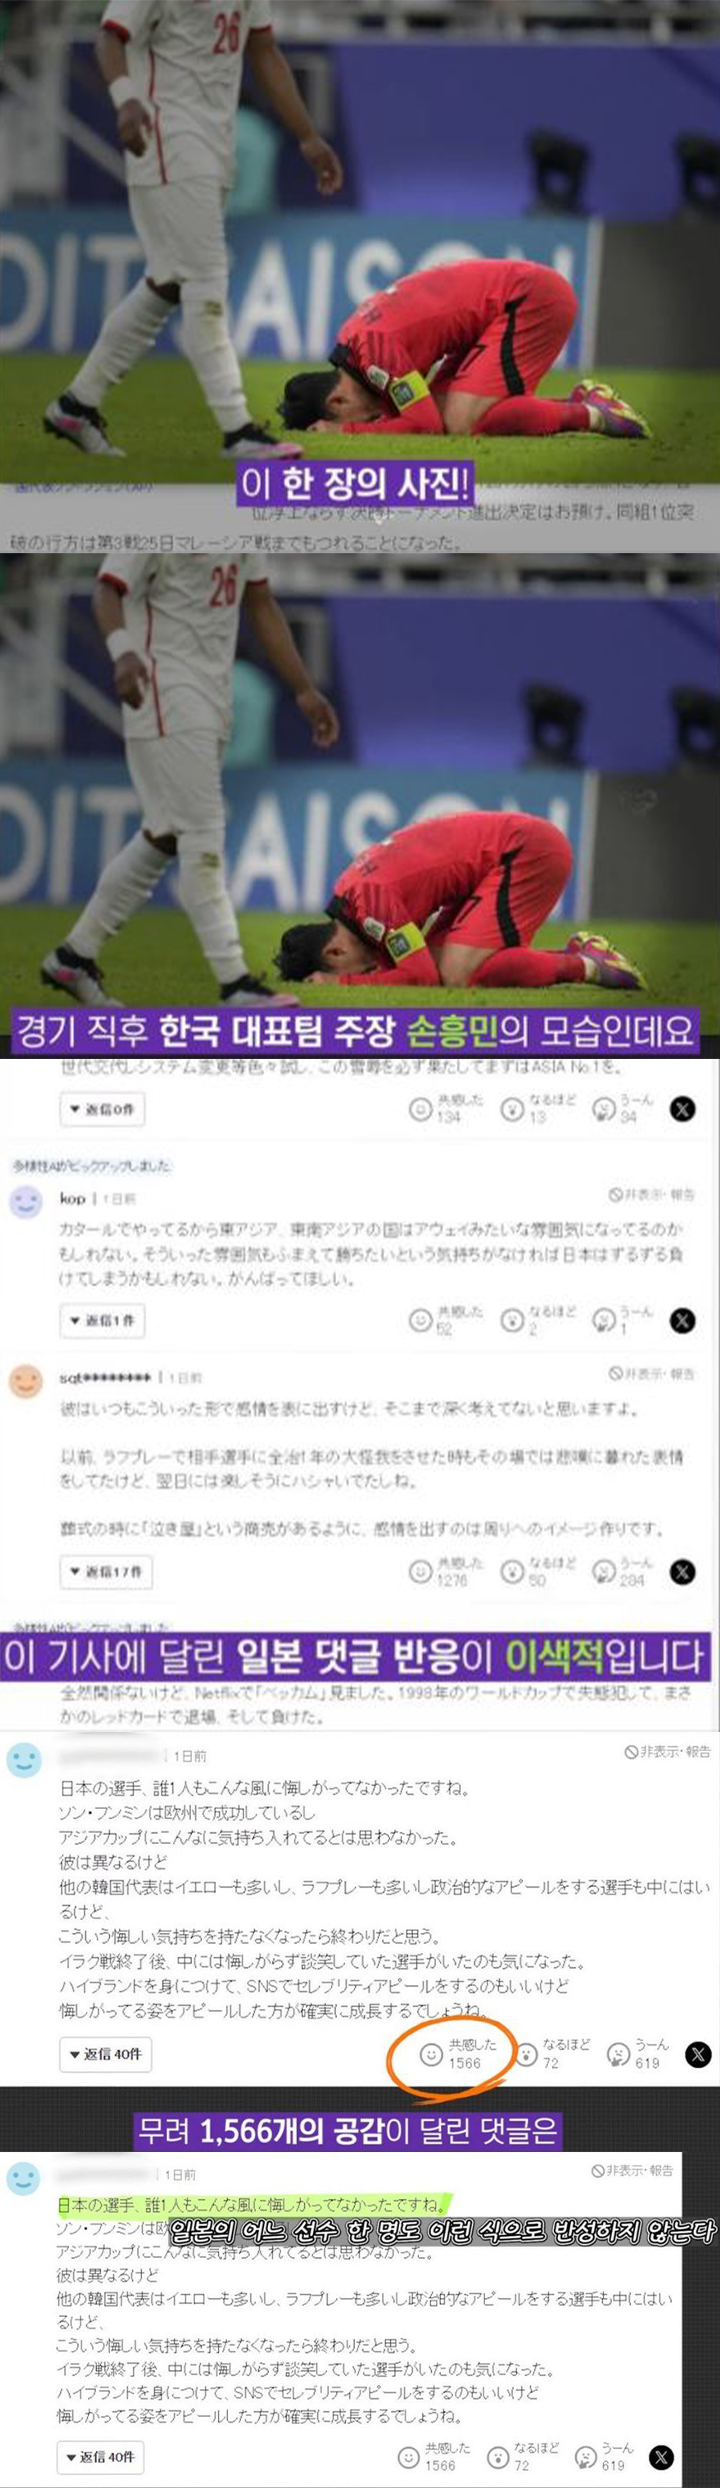Expand the 返信1件 replies under kop's comment

102,1321
